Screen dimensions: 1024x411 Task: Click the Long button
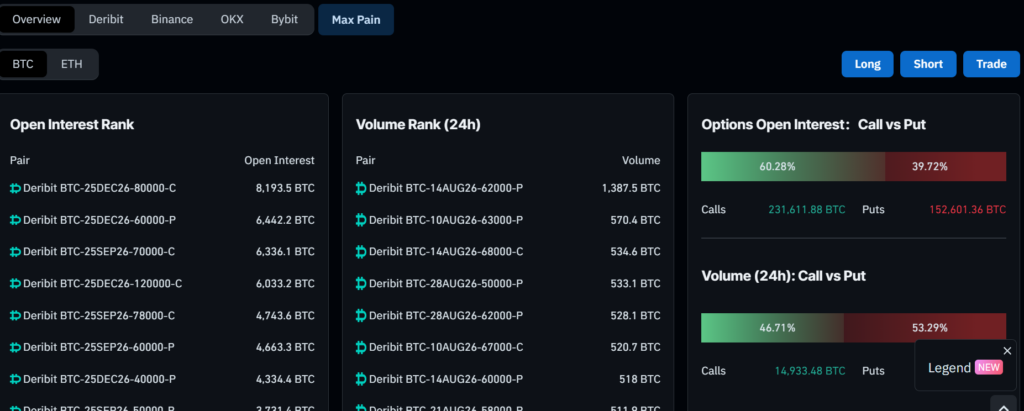pos(867,64)
